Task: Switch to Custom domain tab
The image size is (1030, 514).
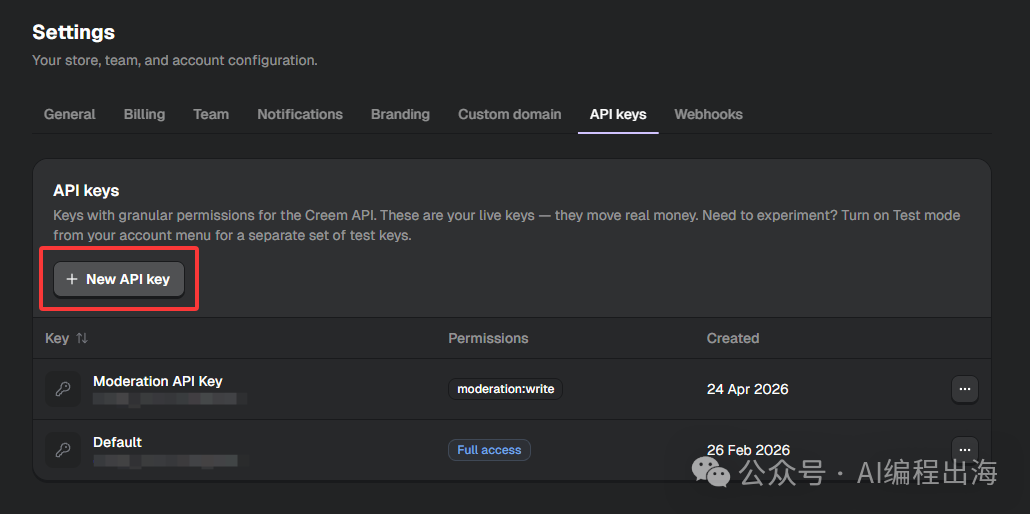Action: point(510,114)
